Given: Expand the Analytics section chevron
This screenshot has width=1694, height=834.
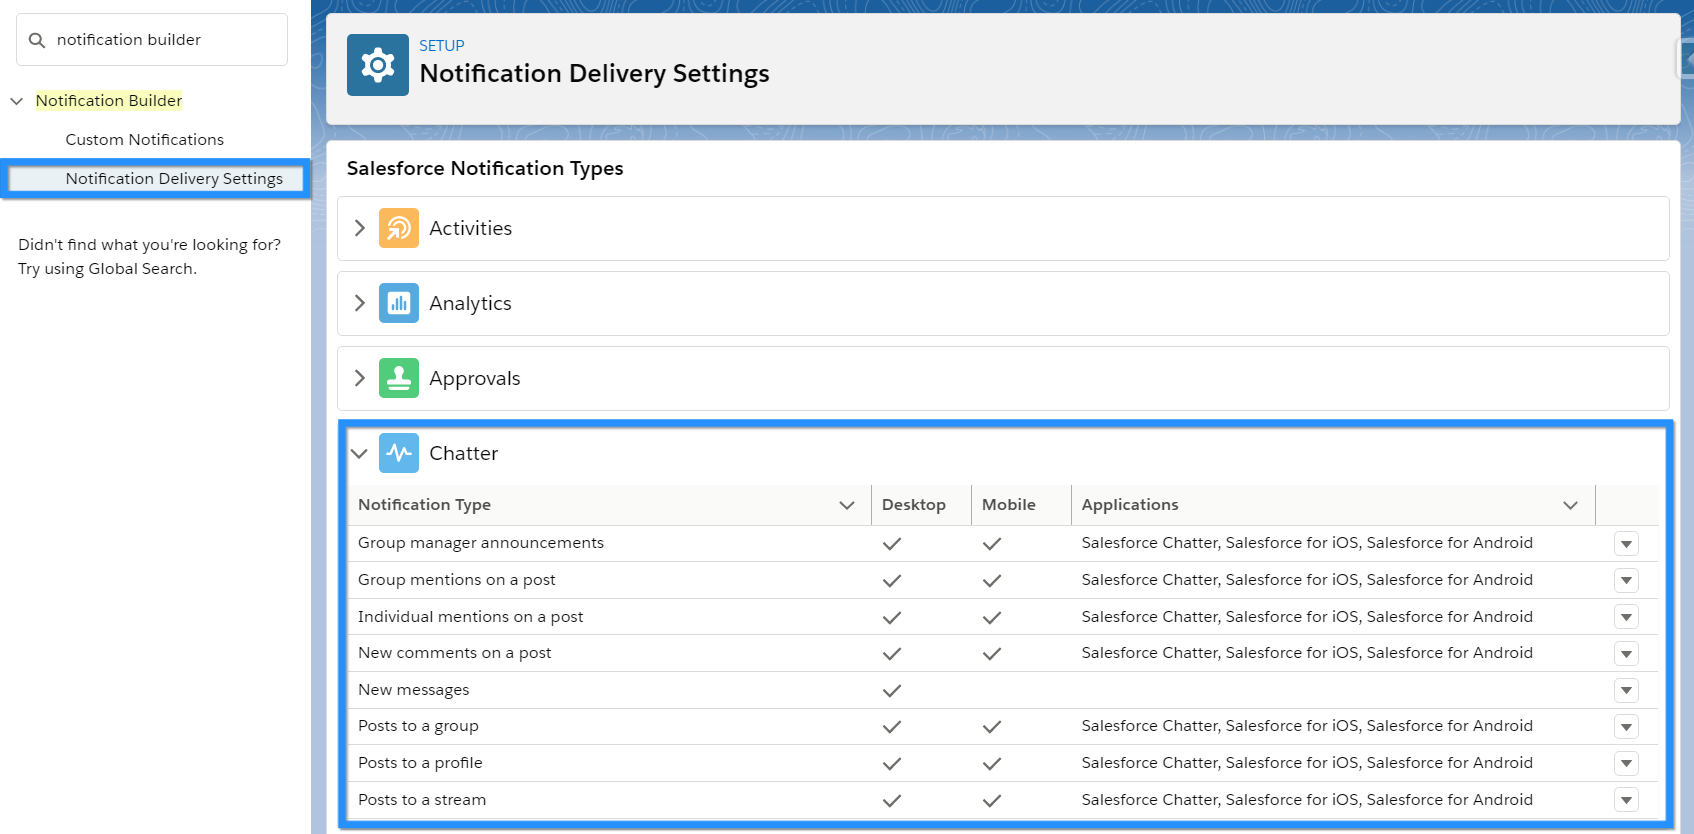Looking at the screenshot, I should pyautogui.click(x=360, y=303).
